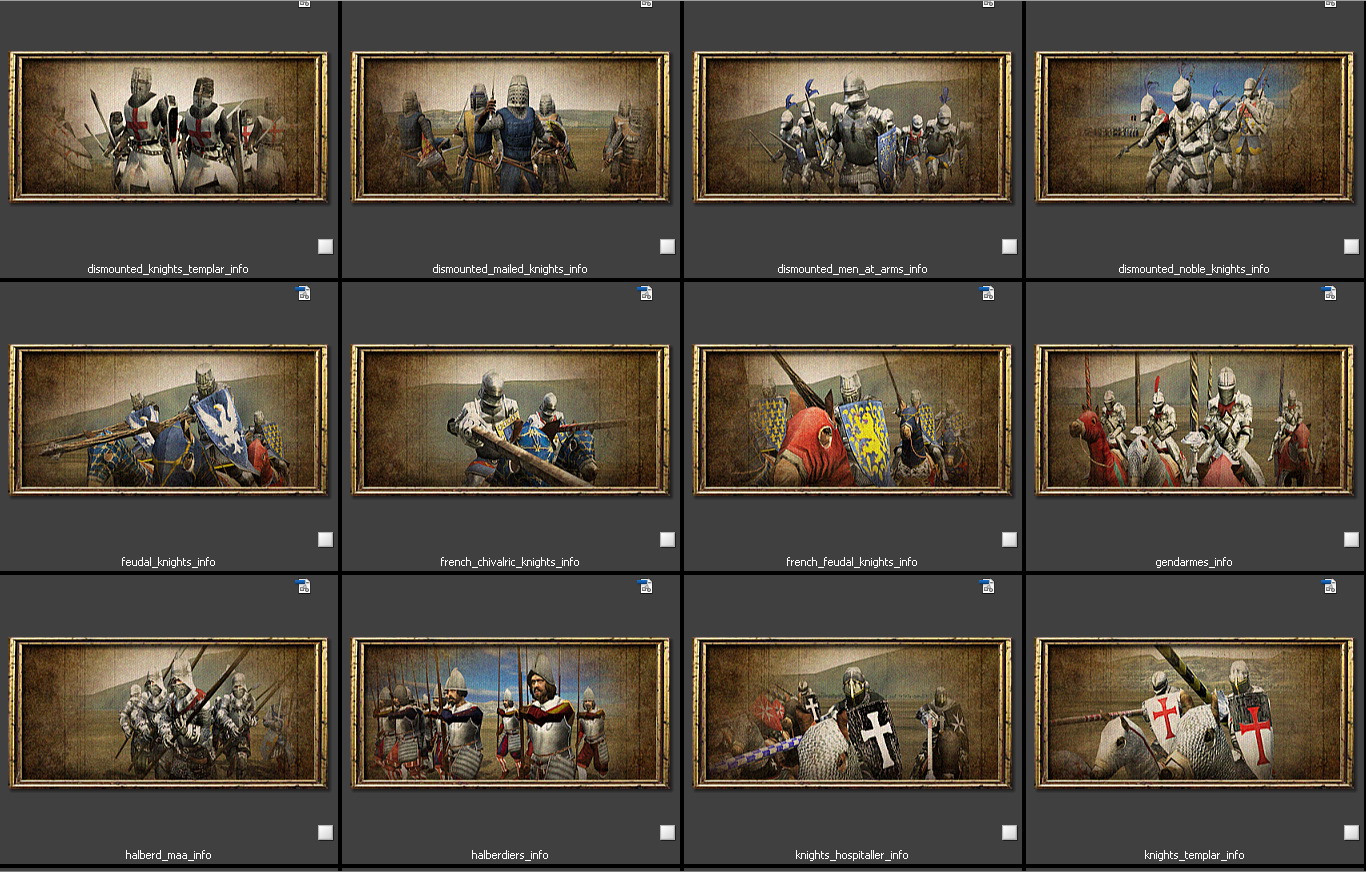Open the french_feudal_knights_info picture
The image size is (1366, 872).
click(x=852, y=420)
